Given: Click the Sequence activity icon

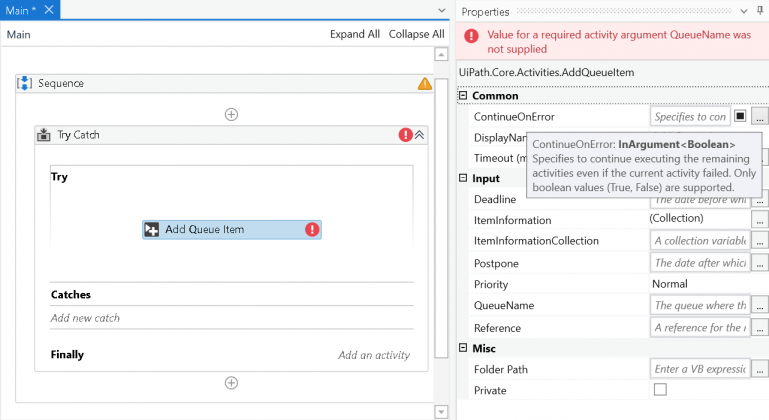Looking at the screenshot, I should (25, 83).
